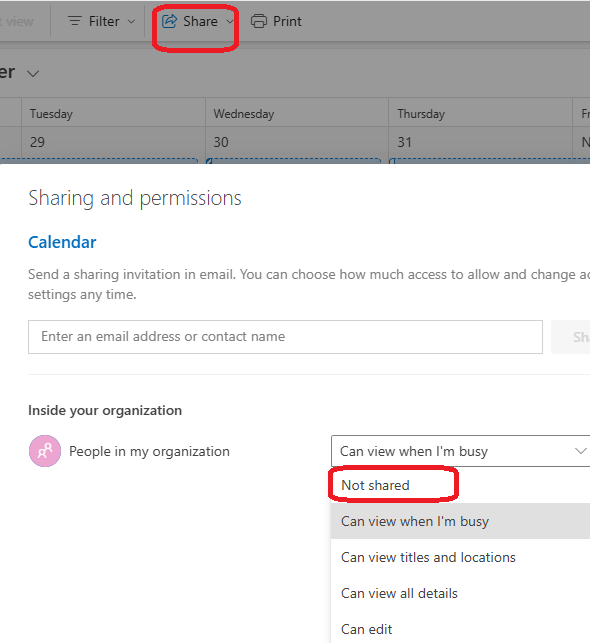Screen dimensions: 590x643
Task: Click date 29 in calendar
Action: point(37,142)
